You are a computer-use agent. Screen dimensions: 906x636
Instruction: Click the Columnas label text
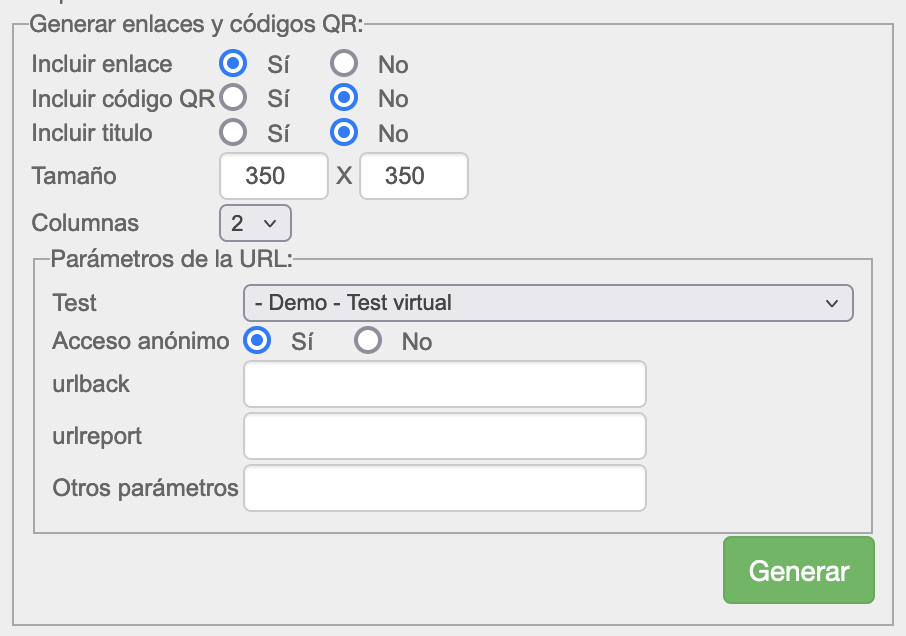(x=85, y=222)
